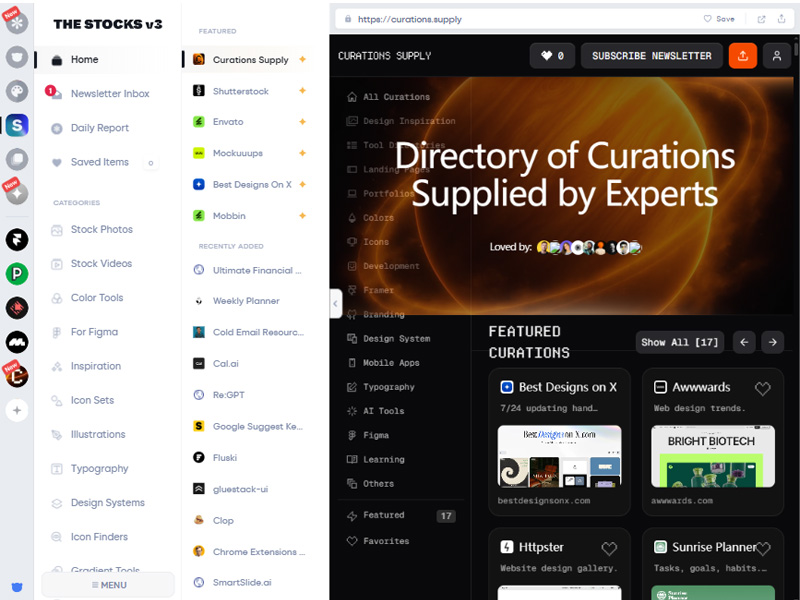800x600 pixels.
Task: Click the orange upload/share icon button
Action: (x=742, y=56)
